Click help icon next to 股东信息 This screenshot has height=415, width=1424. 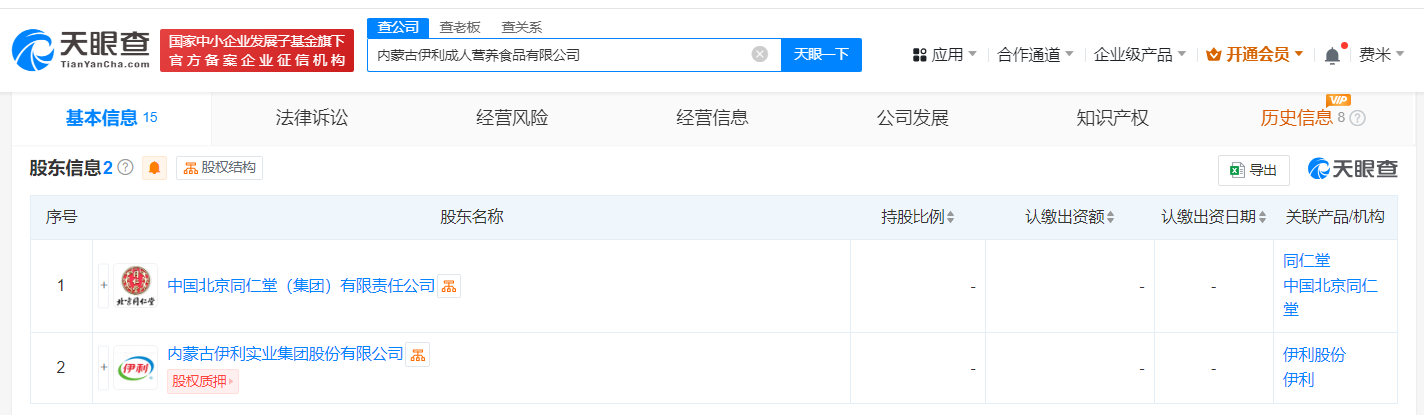coord(125,168)
